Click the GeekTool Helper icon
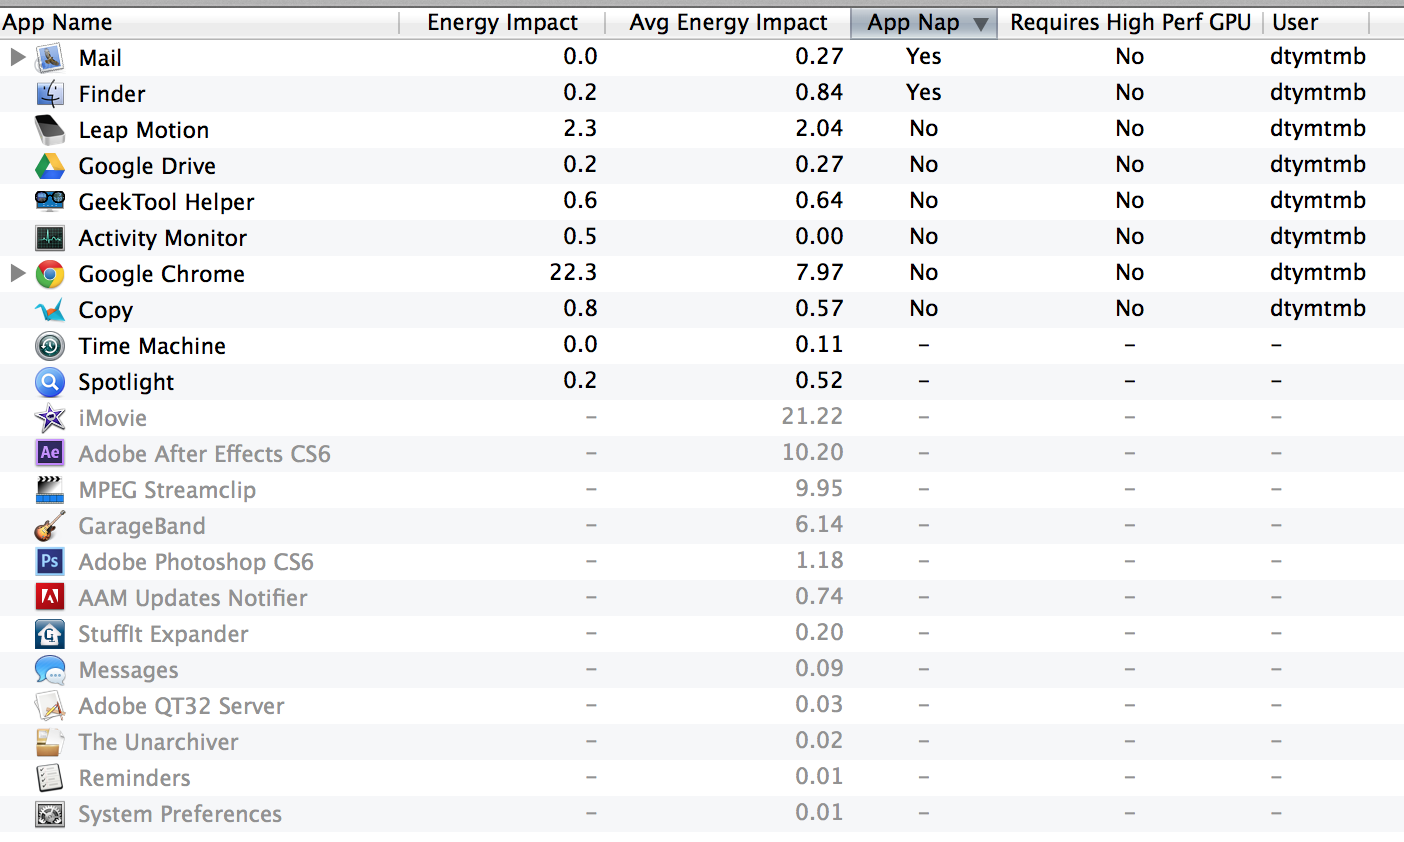Screen dimensions: 1404x842 click(50, 201)
